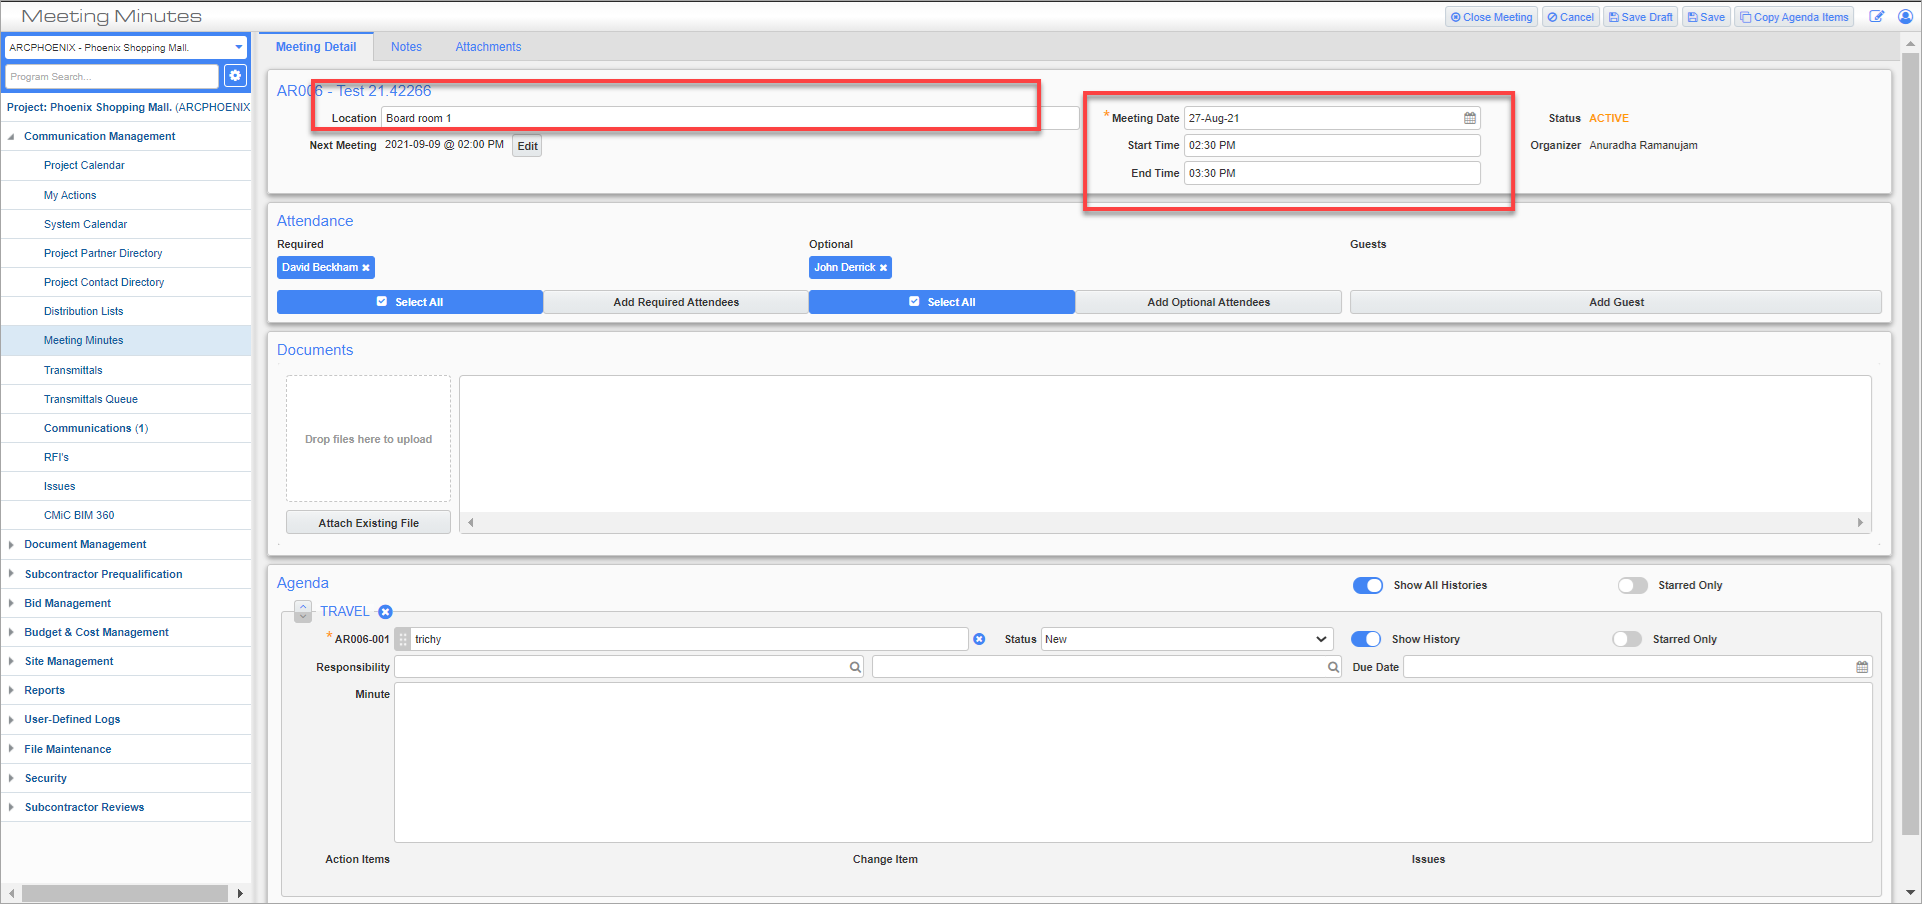The width and height of the screenshot is (1922, 904).
Task: Click Edit next to Next Meeting
Action: pos(527,146)
